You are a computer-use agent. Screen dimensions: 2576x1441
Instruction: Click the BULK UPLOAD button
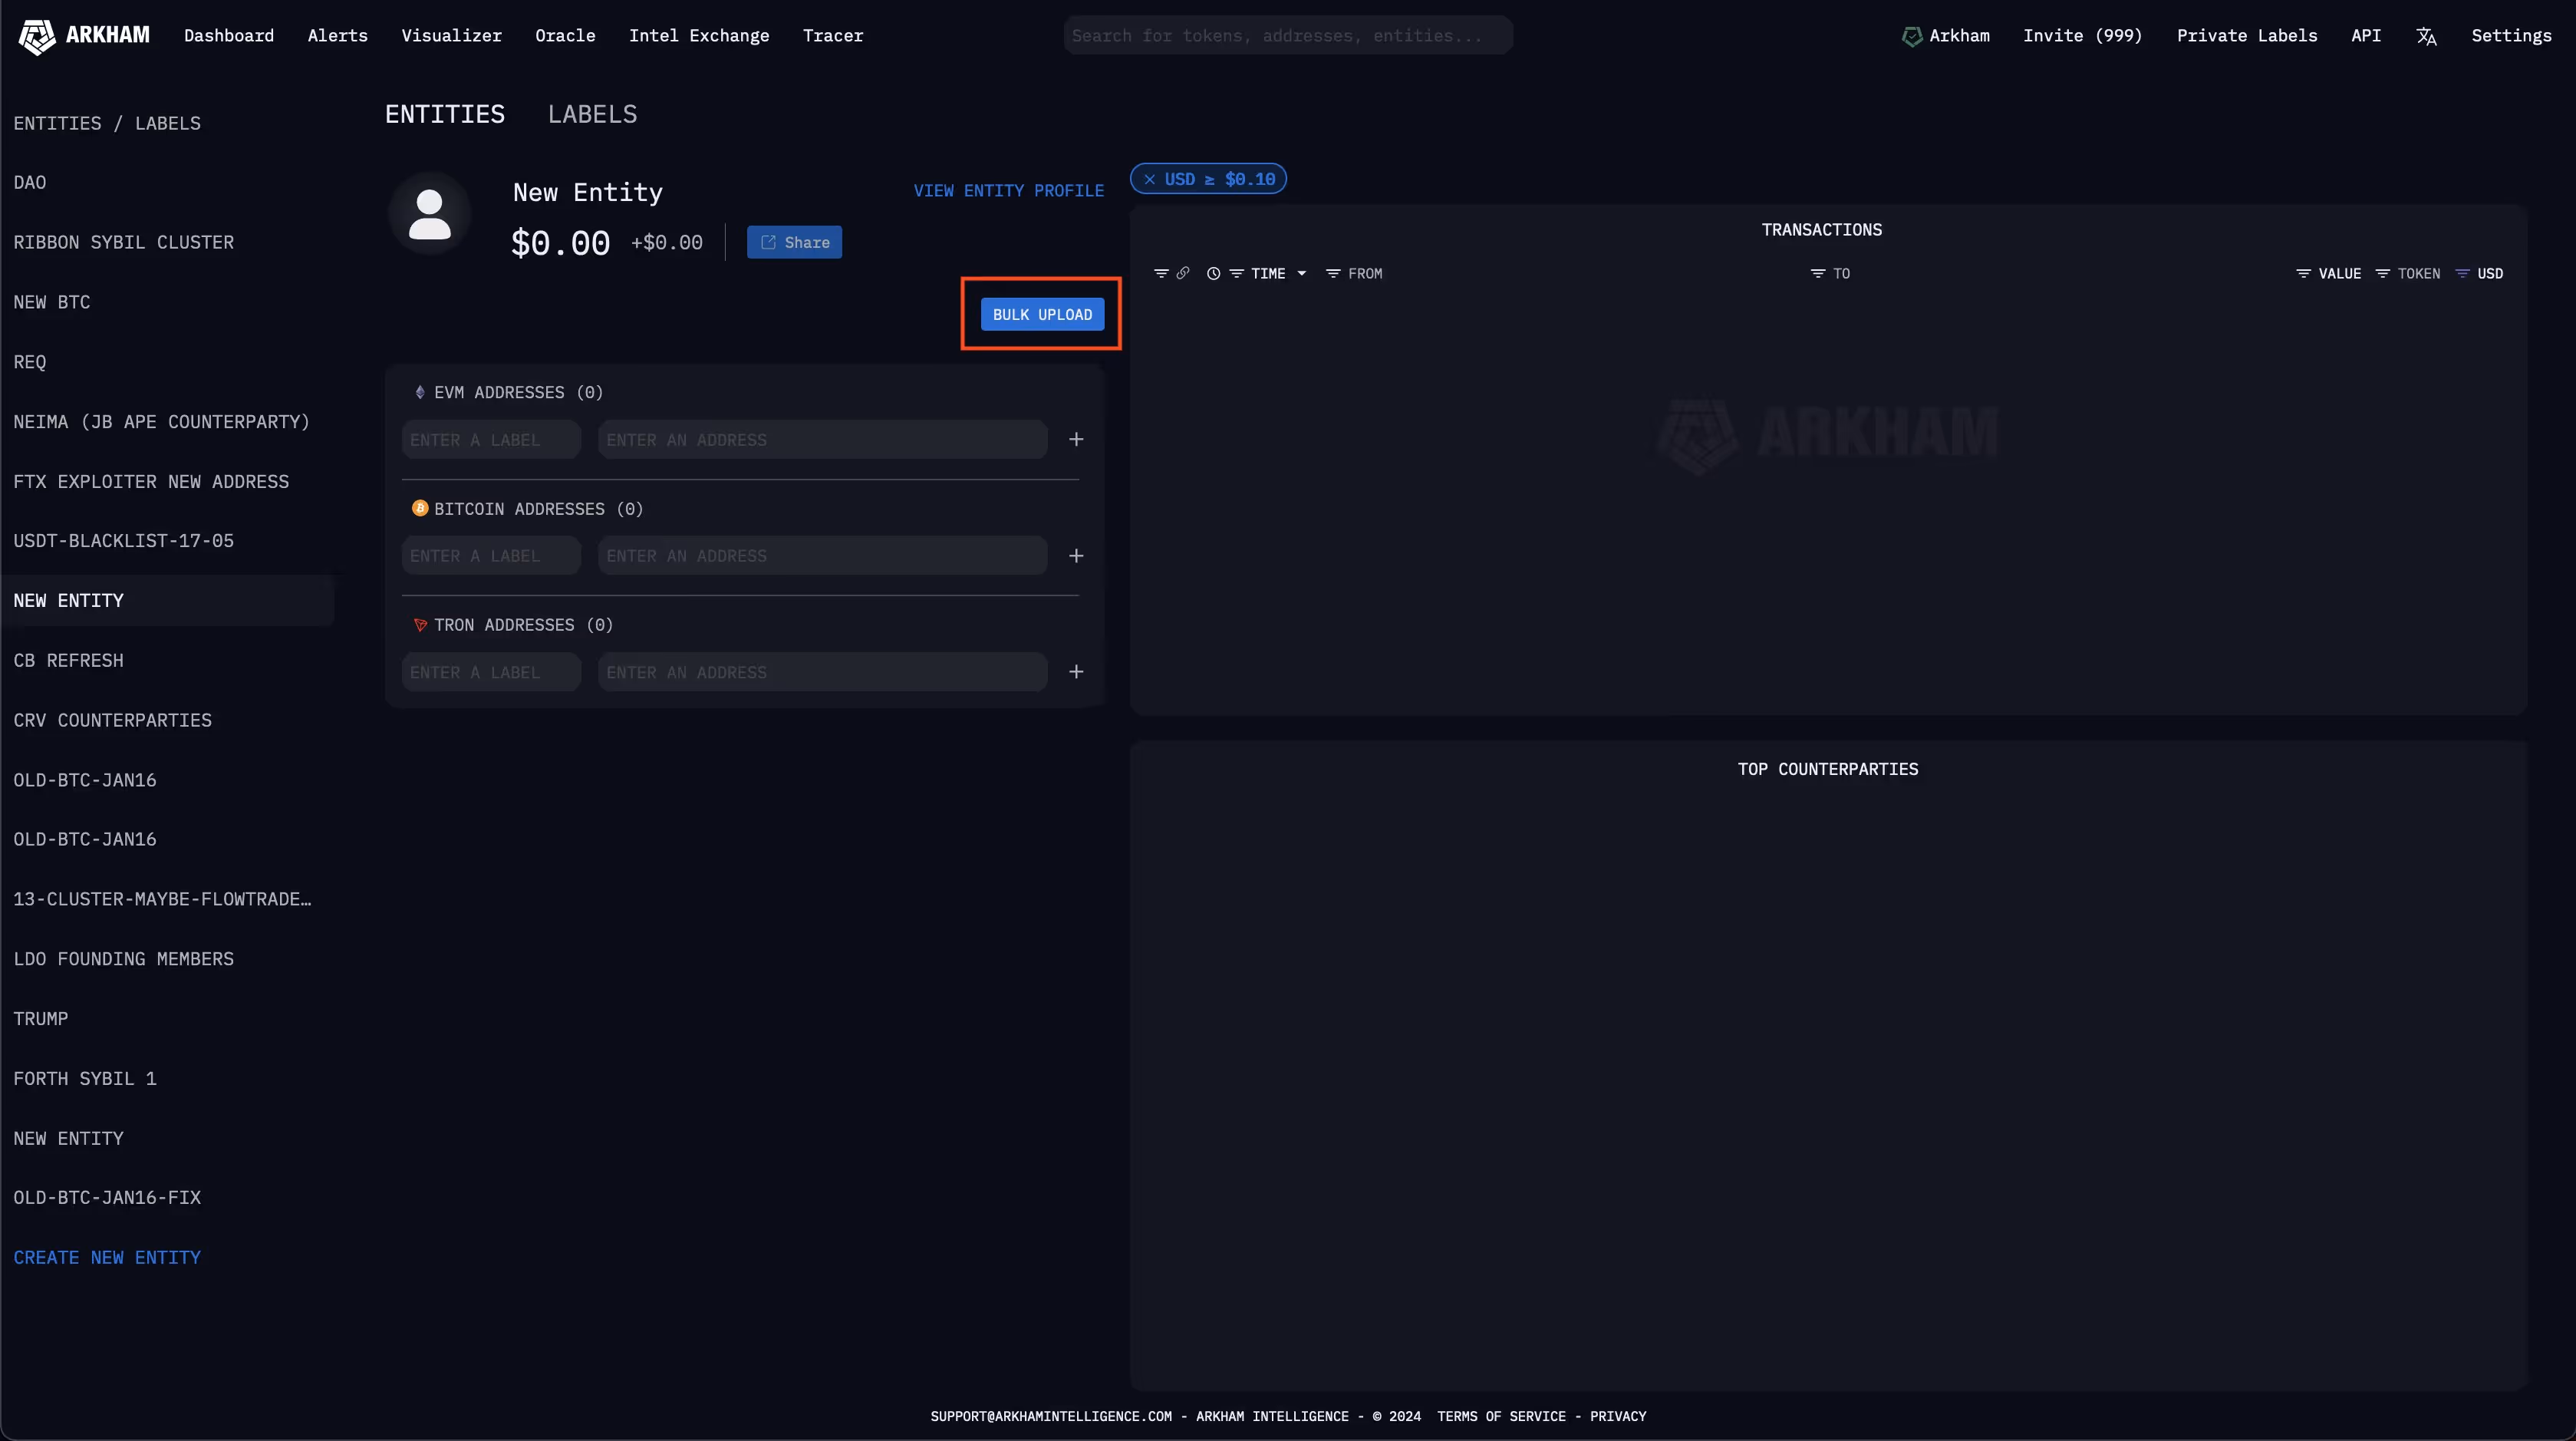coord(1042,314)
